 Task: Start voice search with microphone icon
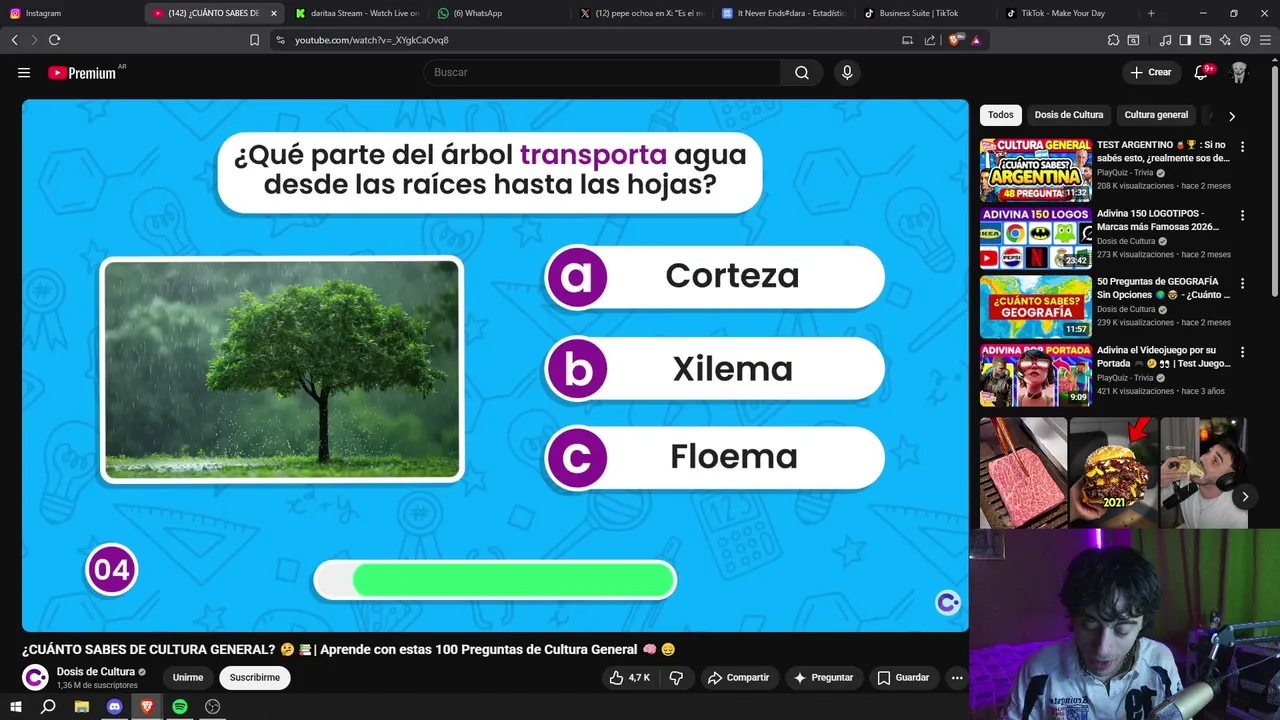(x=847, y=73)
